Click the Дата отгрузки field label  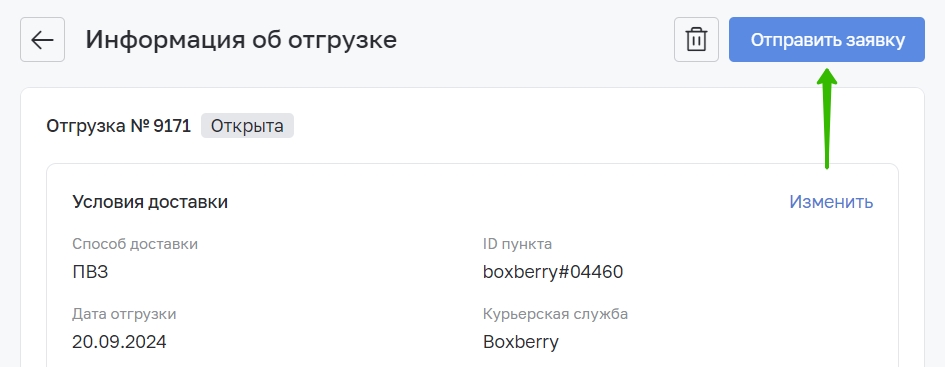tap(124, 314)
